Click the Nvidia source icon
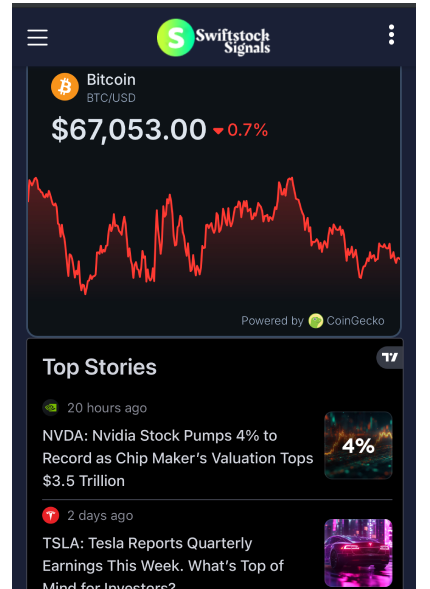 click(x=51, y=408)
